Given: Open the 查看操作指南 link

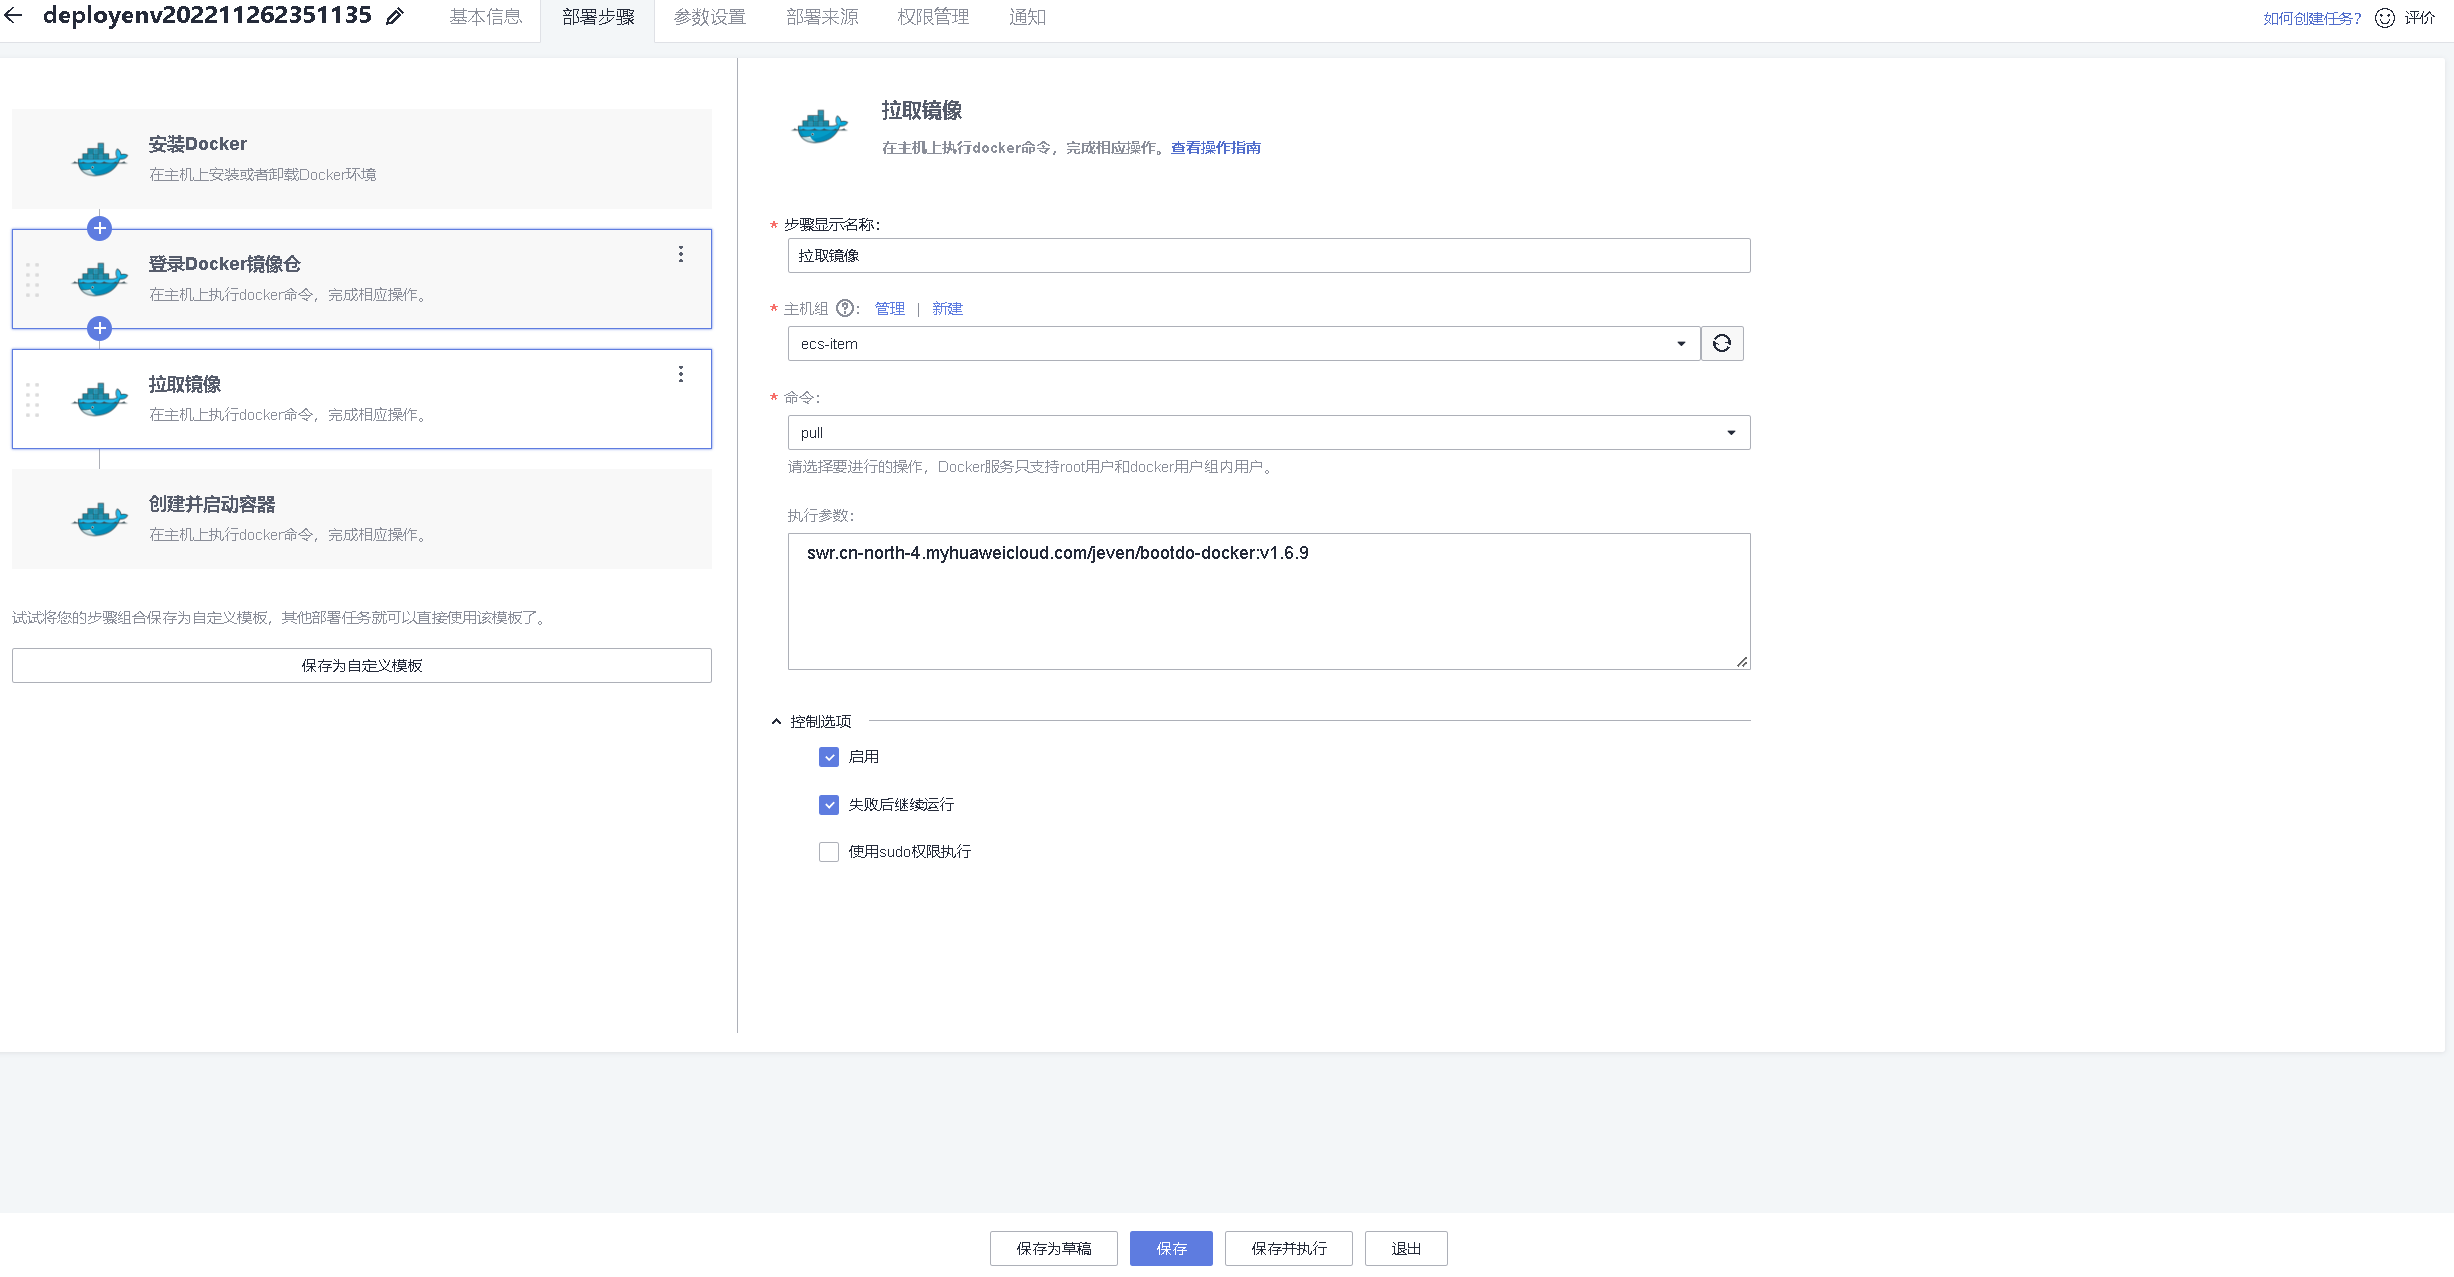Looking at the screenshot, I should (x=1215, y=147).
